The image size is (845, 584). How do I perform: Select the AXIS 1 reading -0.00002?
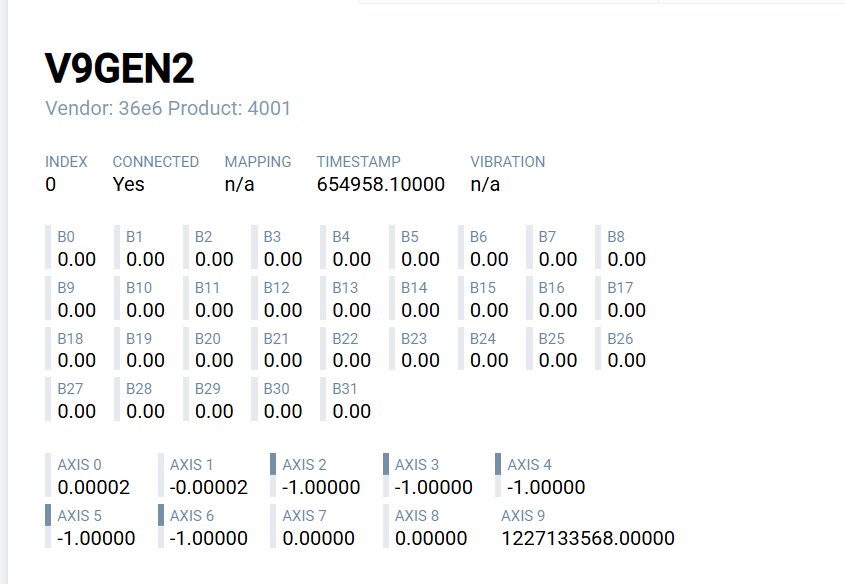[208, 488]
